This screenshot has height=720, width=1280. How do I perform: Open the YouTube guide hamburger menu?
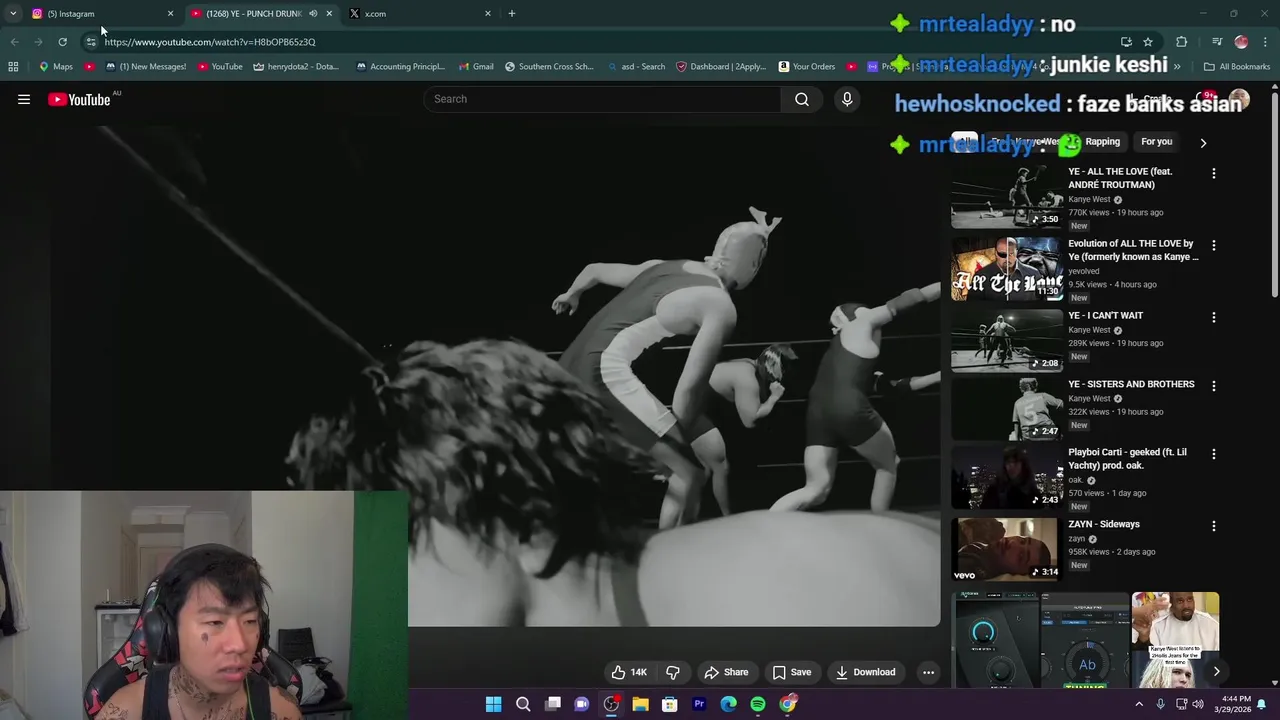[x=24, y=99]
